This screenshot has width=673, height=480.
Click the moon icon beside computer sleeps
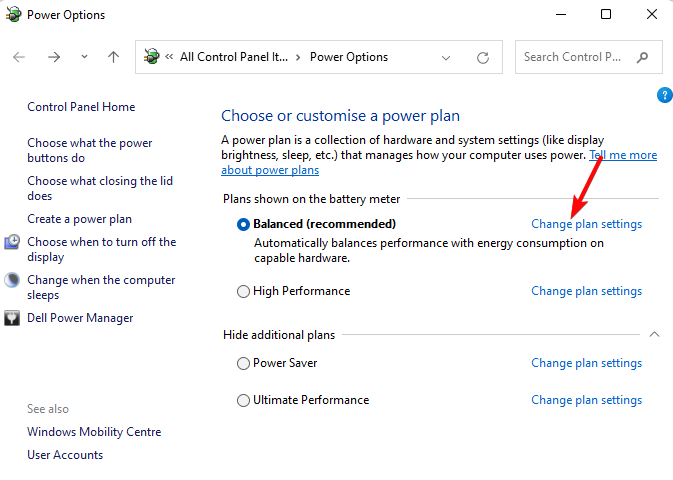(13, 281)
